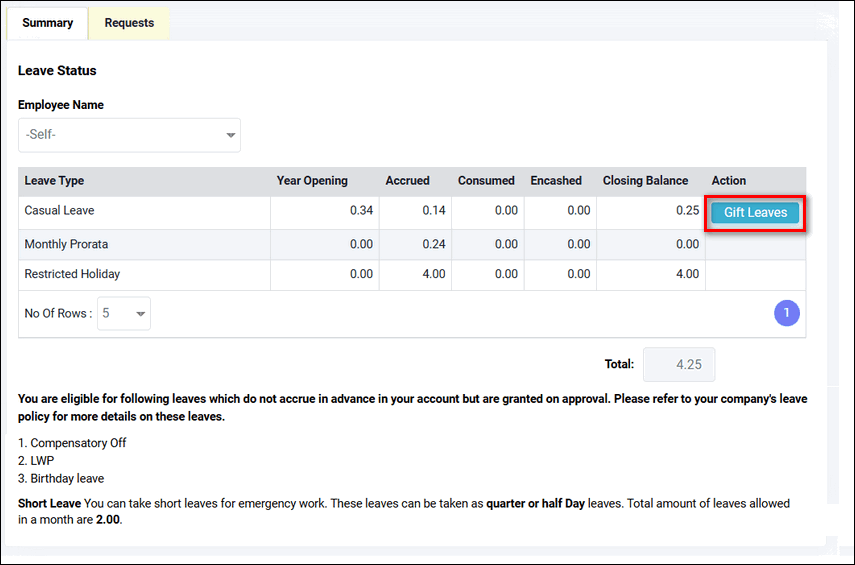Screen dimensions: 855x565
Task: Click Restricted Holiday closing balance 4.00
Action: [x=686, y=274]
